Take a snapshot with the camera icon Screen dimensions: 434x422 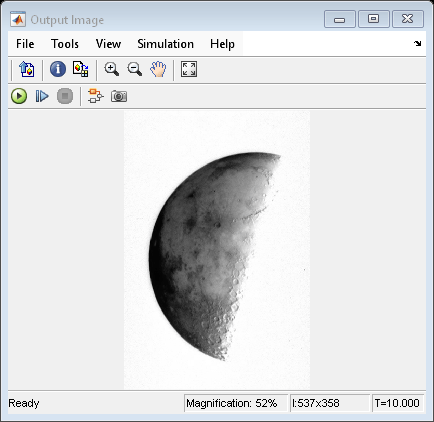coord(119,96)
